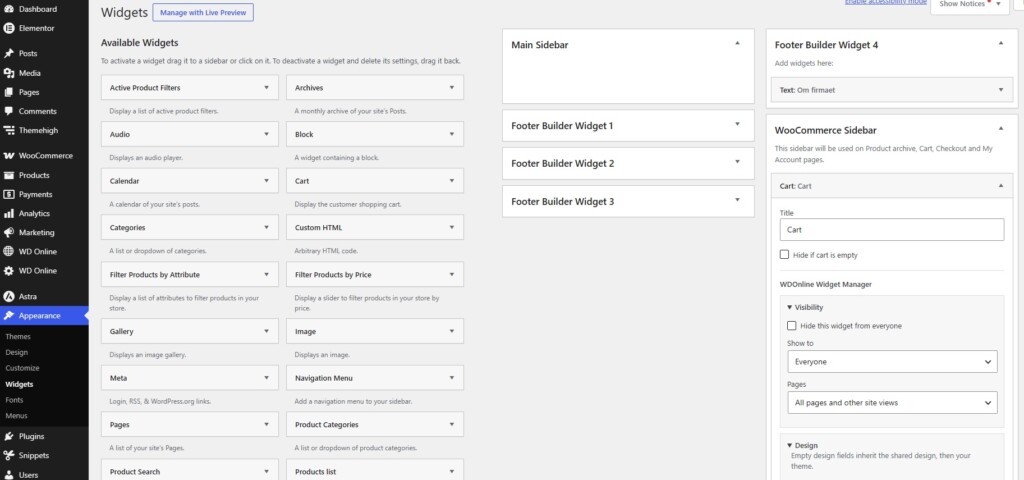Click the WD Online globe icon

[9, 251]
